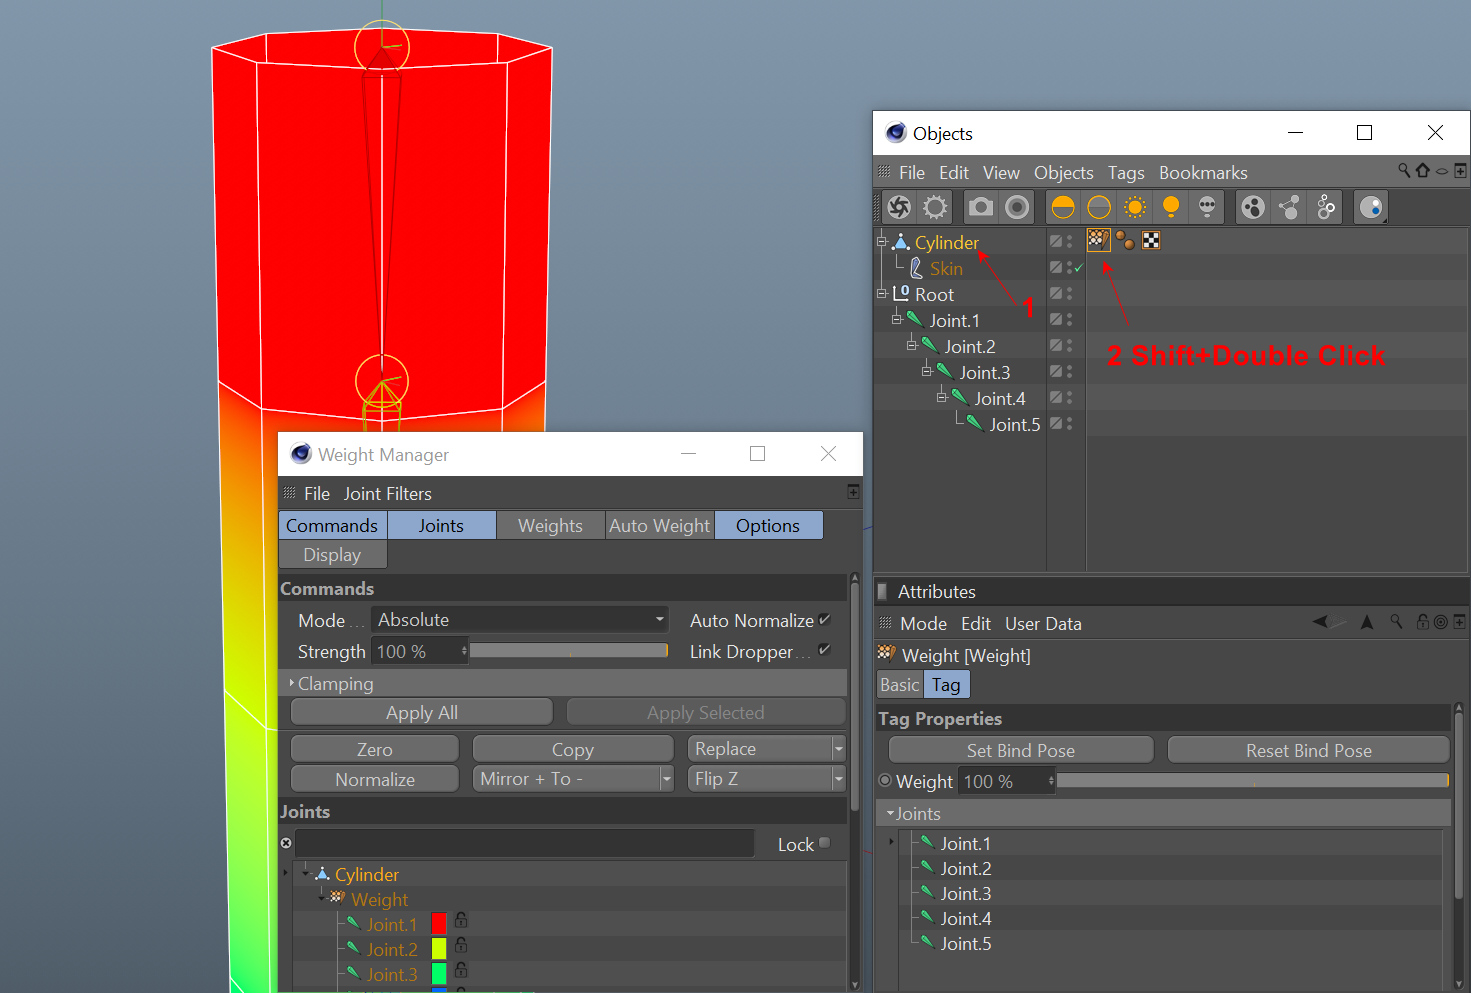1471x993 pixels.
Task: Click the home icon in Objects menu bar
Action: point(1423,171)
